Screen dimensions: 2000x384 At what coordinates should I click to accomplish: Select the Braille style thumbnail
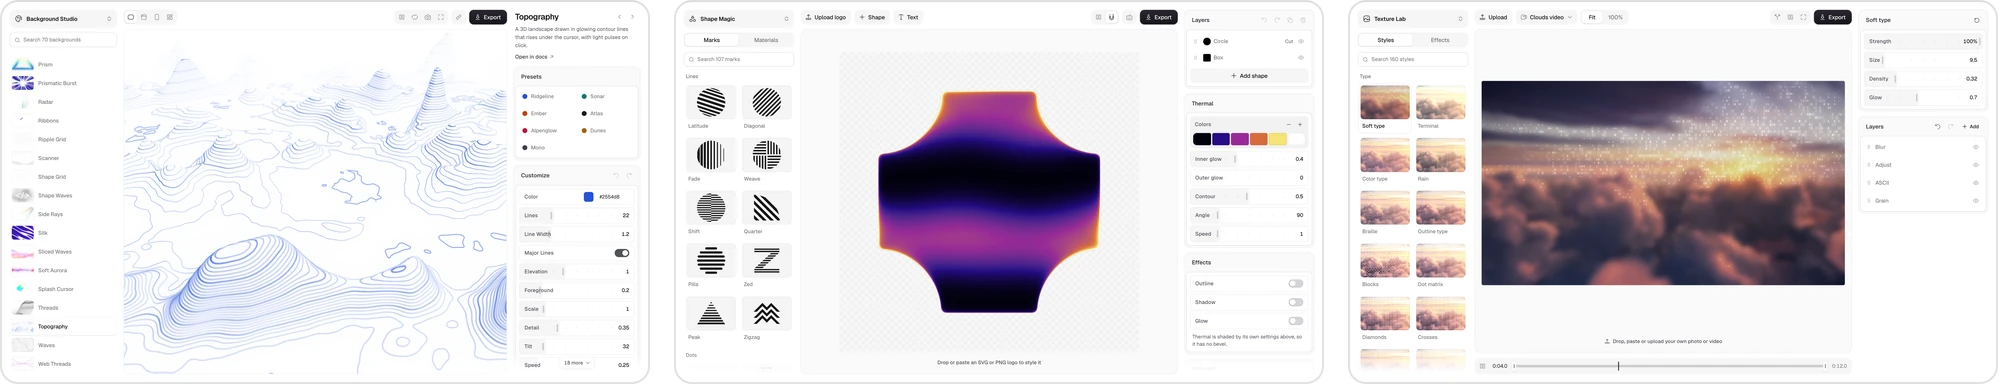pyautogui.click(x=1385, y=208)
